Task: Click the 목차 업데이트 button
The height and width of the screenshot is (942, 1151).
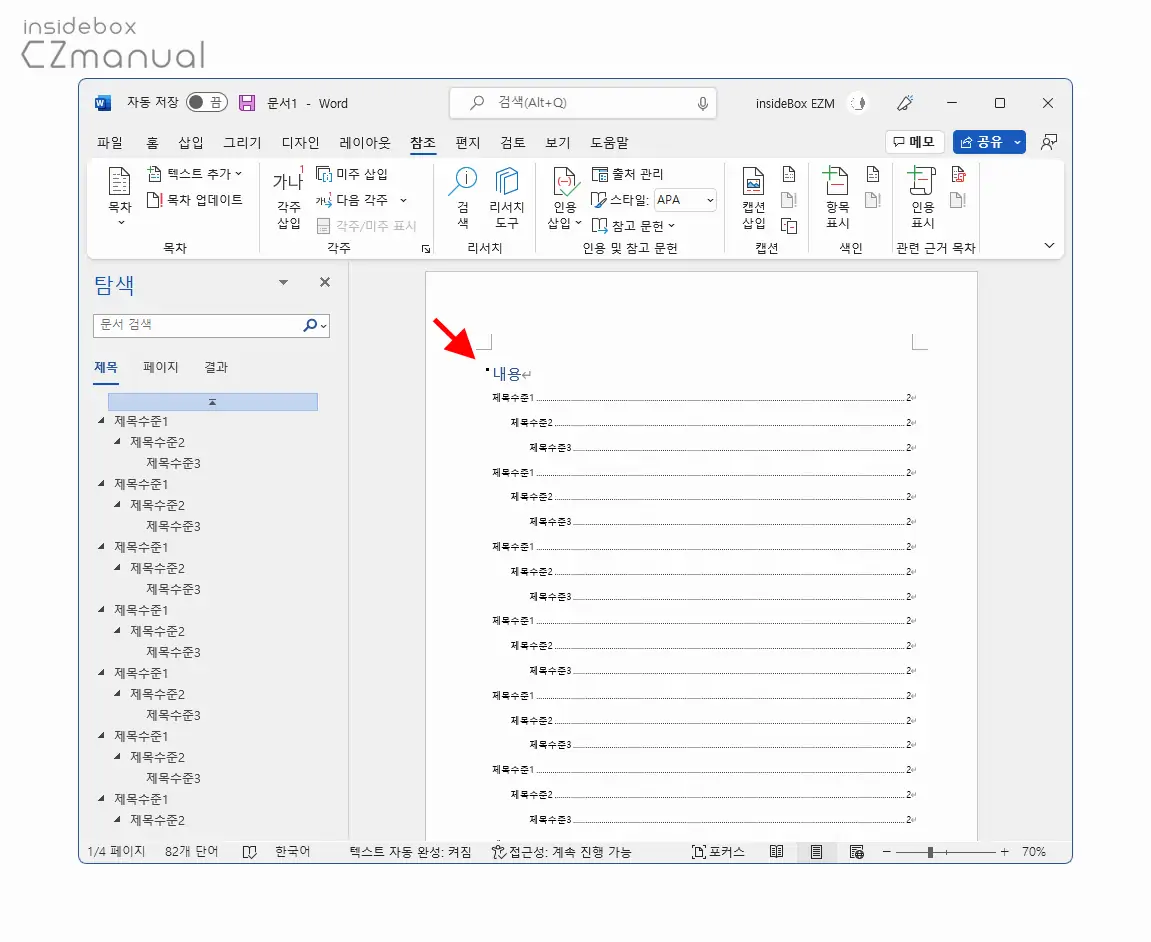Action: coord(195,200)
